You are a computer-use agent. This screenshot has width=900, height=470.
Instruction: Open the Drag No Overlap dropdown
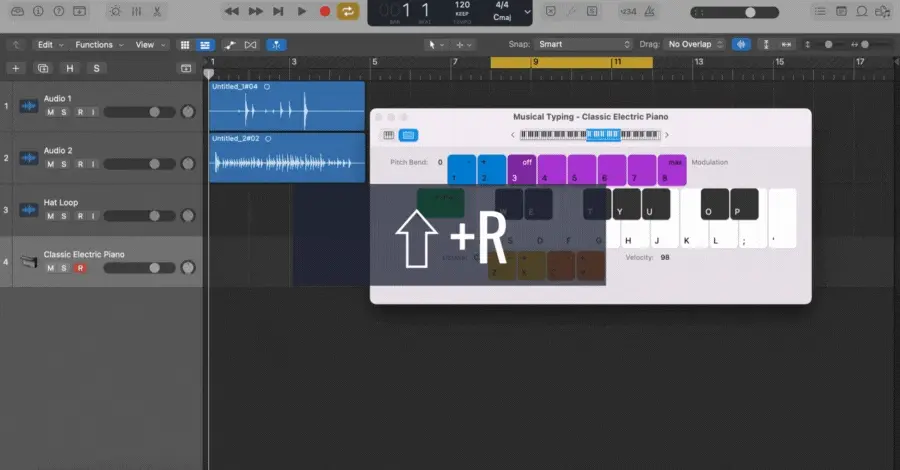694,44
